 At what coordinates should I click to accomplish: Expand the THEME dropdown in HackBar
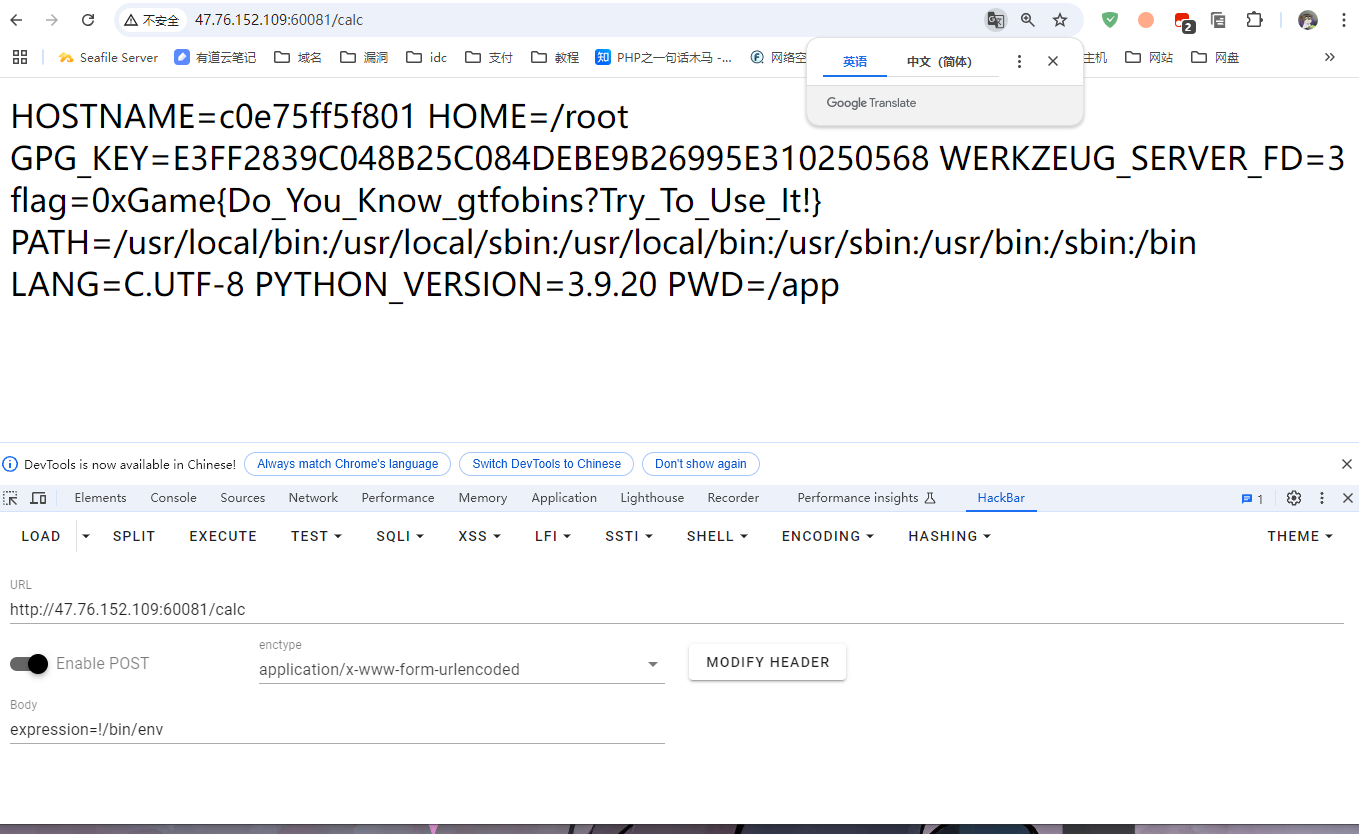point(1300,536)
